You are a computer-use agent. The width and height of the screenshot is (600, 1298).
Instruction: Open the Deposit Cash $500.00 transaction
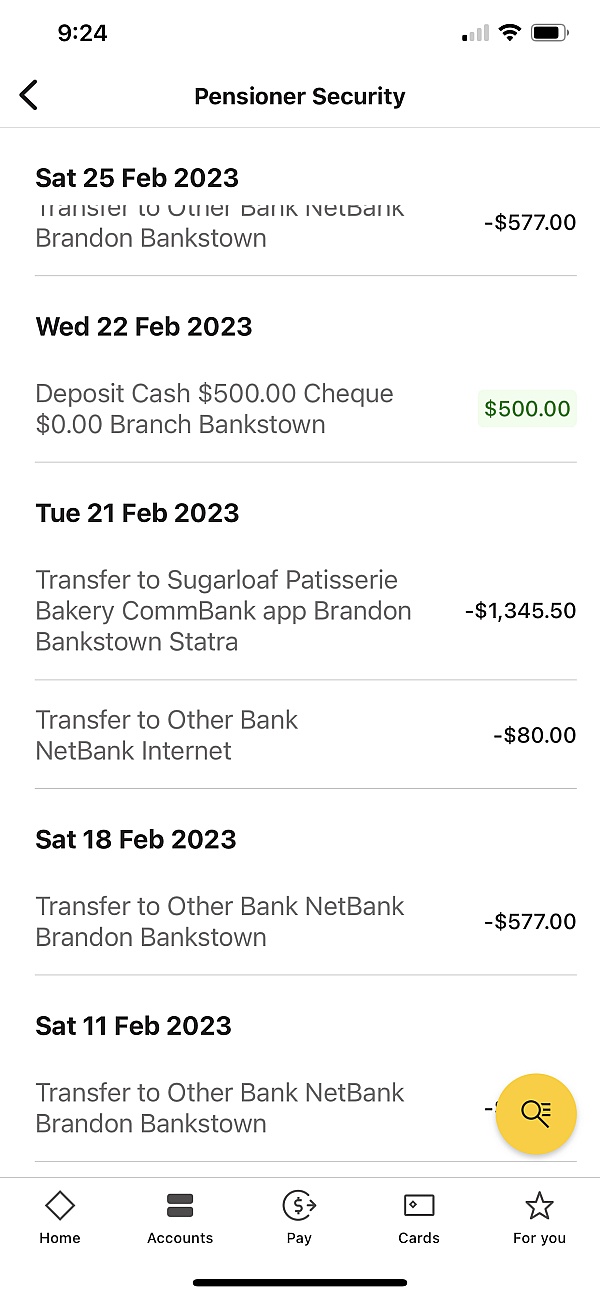coord(214,408)
